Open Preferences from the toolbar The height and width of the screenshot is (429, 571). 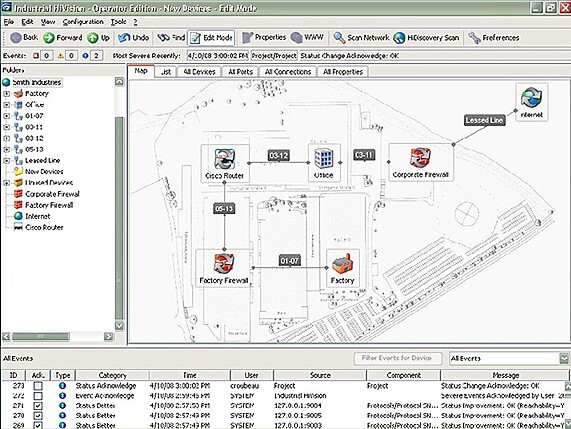494,38
